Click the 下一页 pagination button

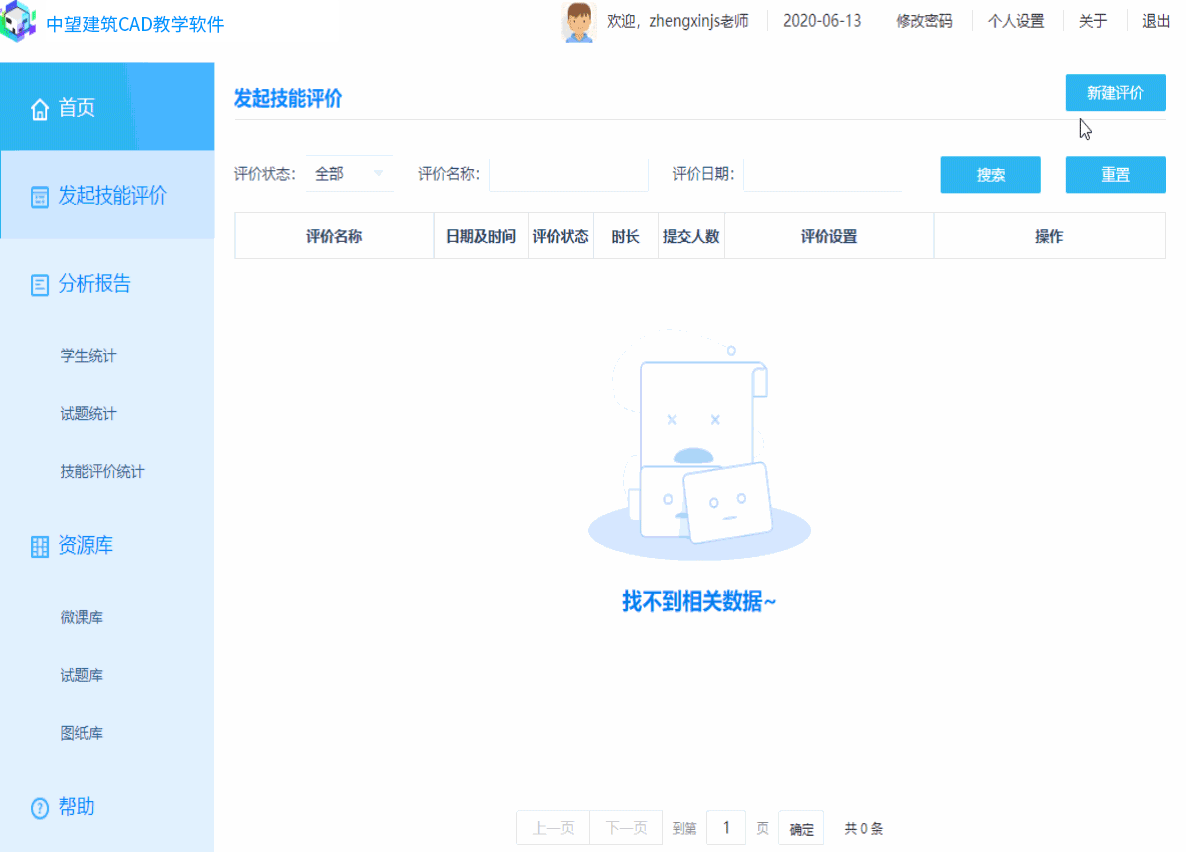coord(626,828)
